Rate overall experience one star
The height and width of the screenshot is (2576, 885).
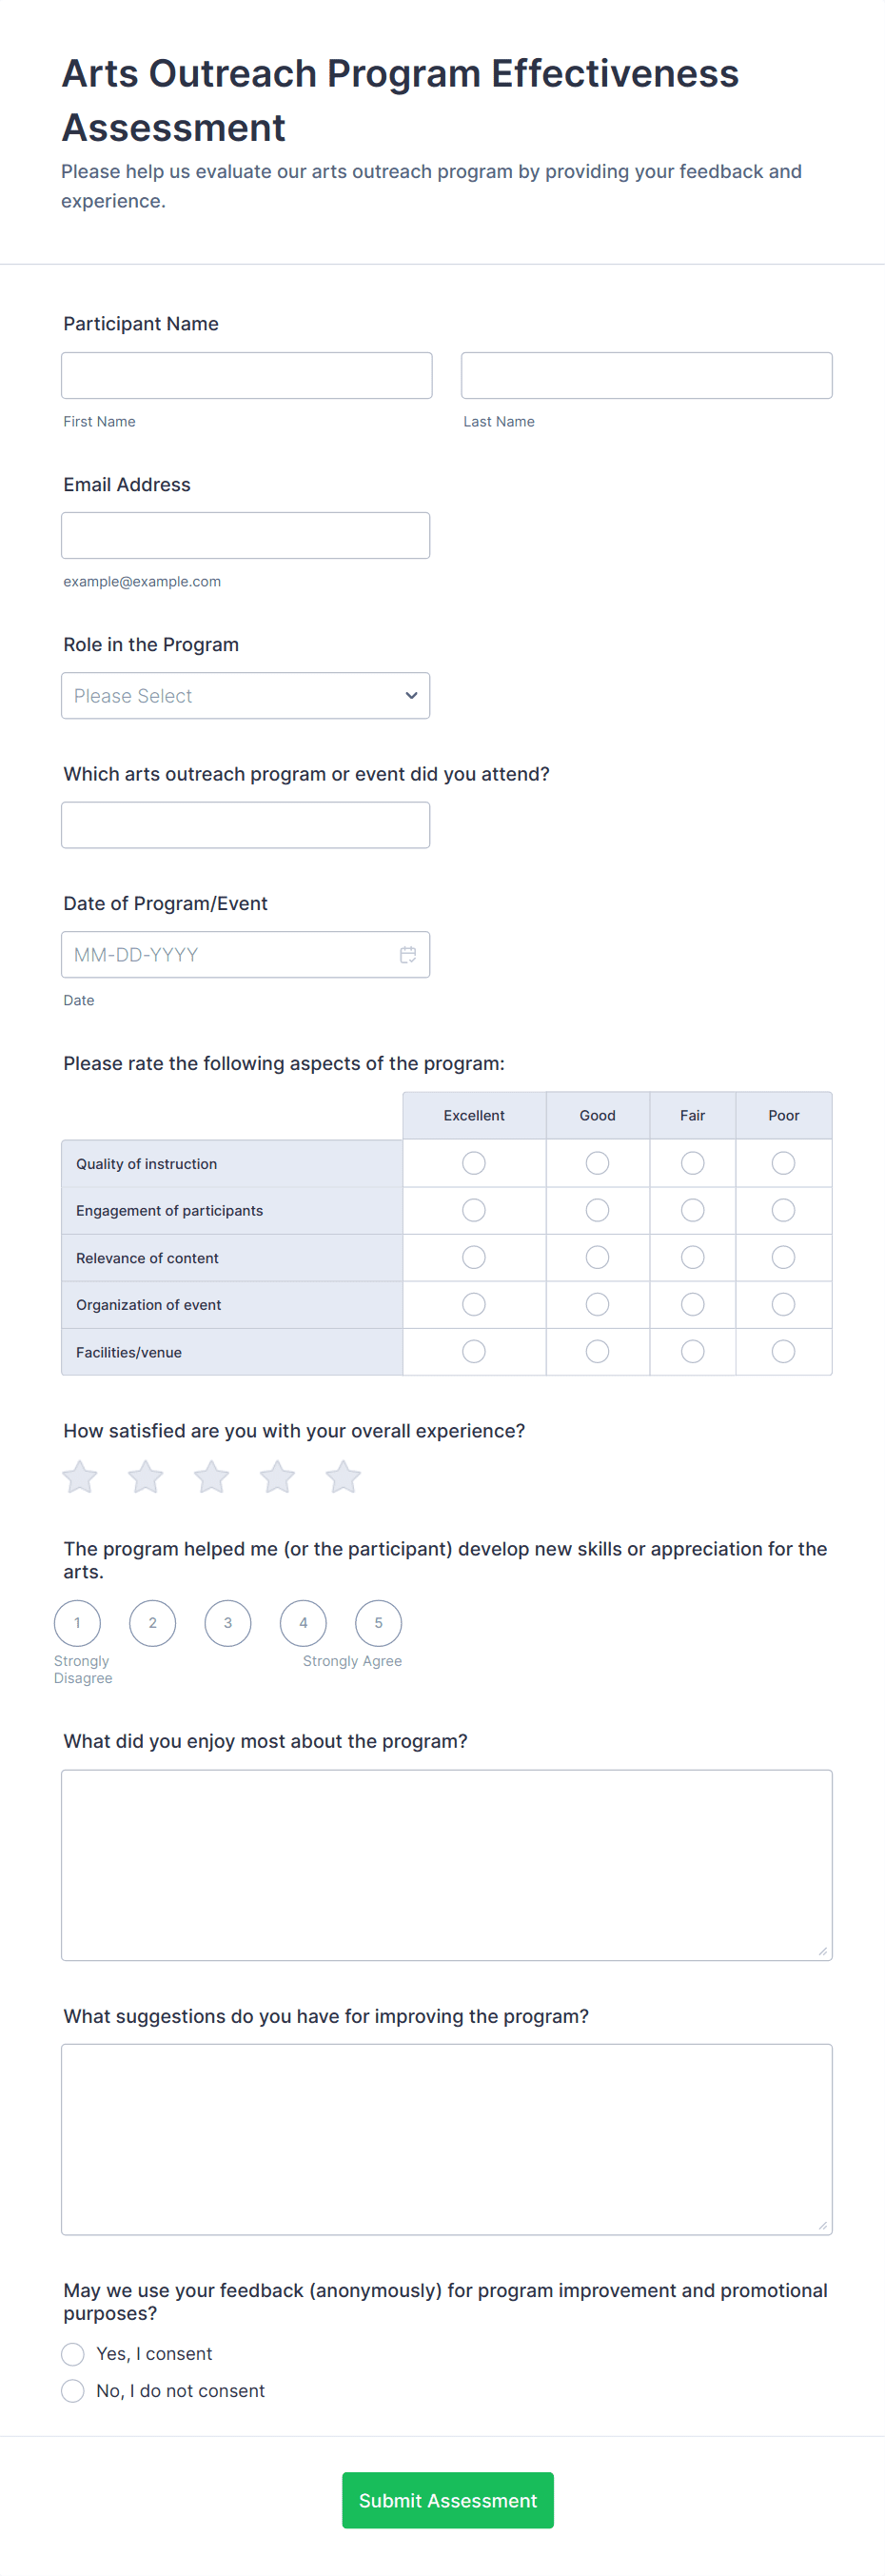[80, 1477]
